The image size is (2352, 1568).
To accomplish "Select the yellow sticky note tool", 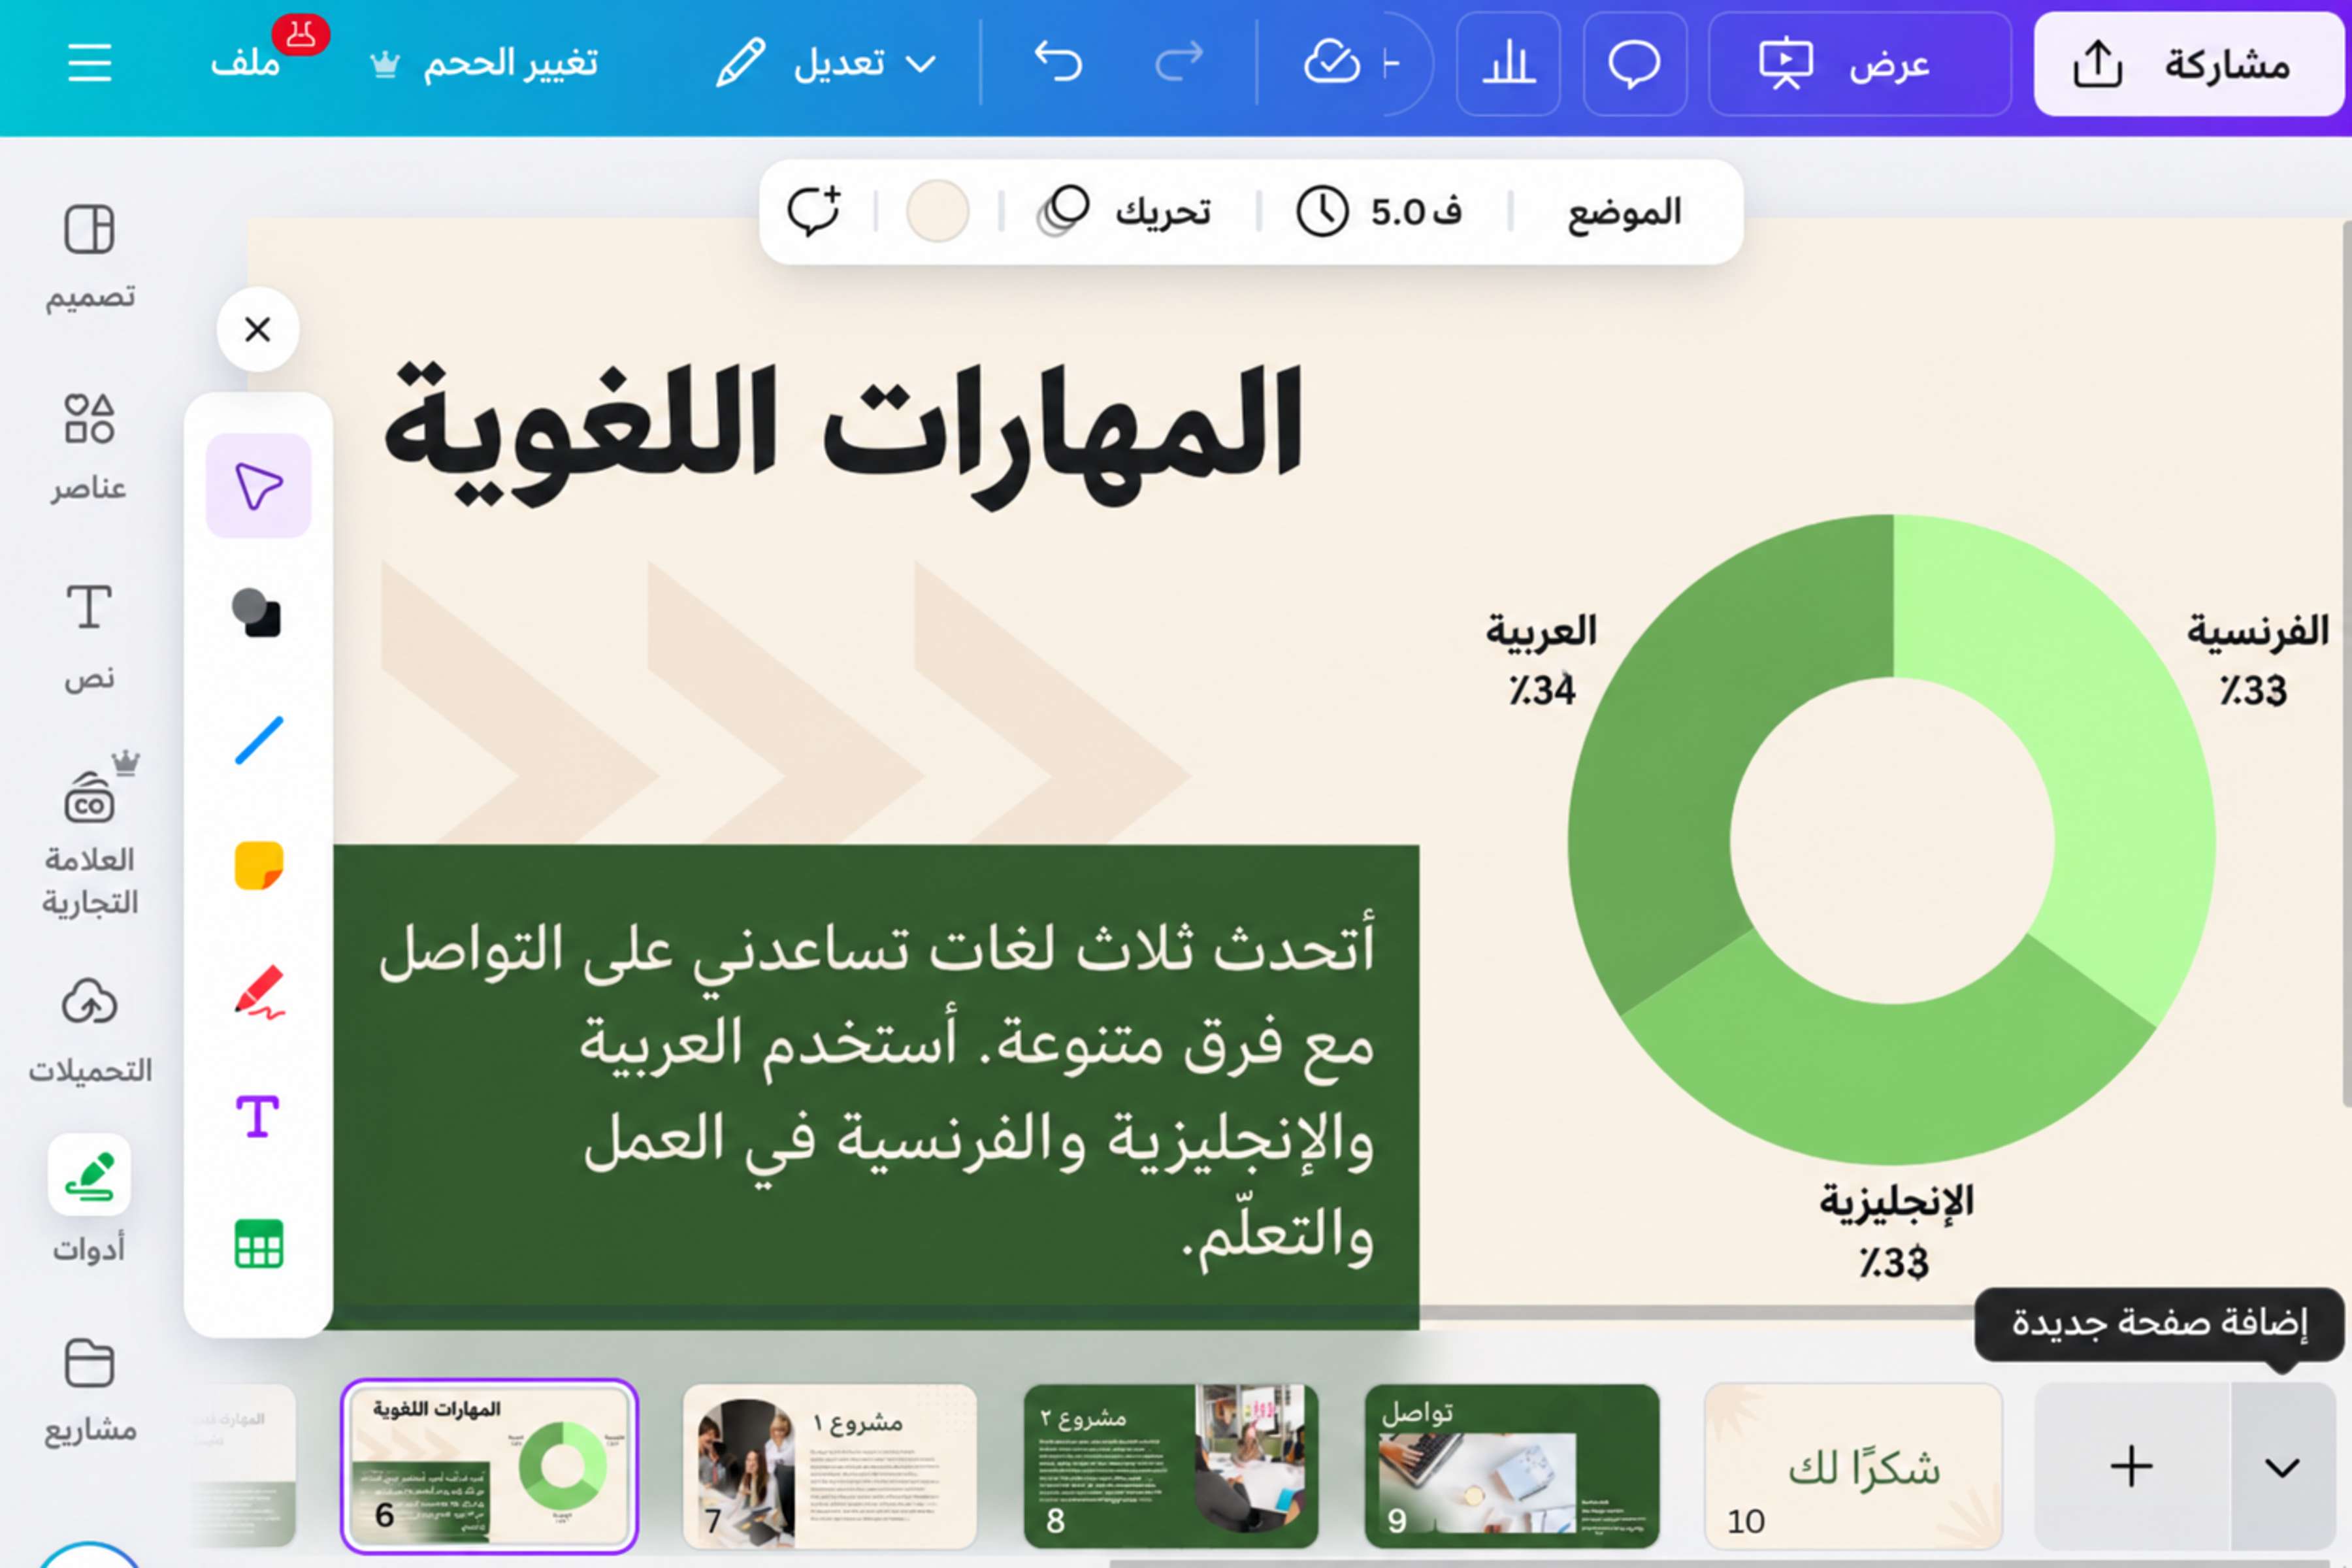I will point(258,865).
